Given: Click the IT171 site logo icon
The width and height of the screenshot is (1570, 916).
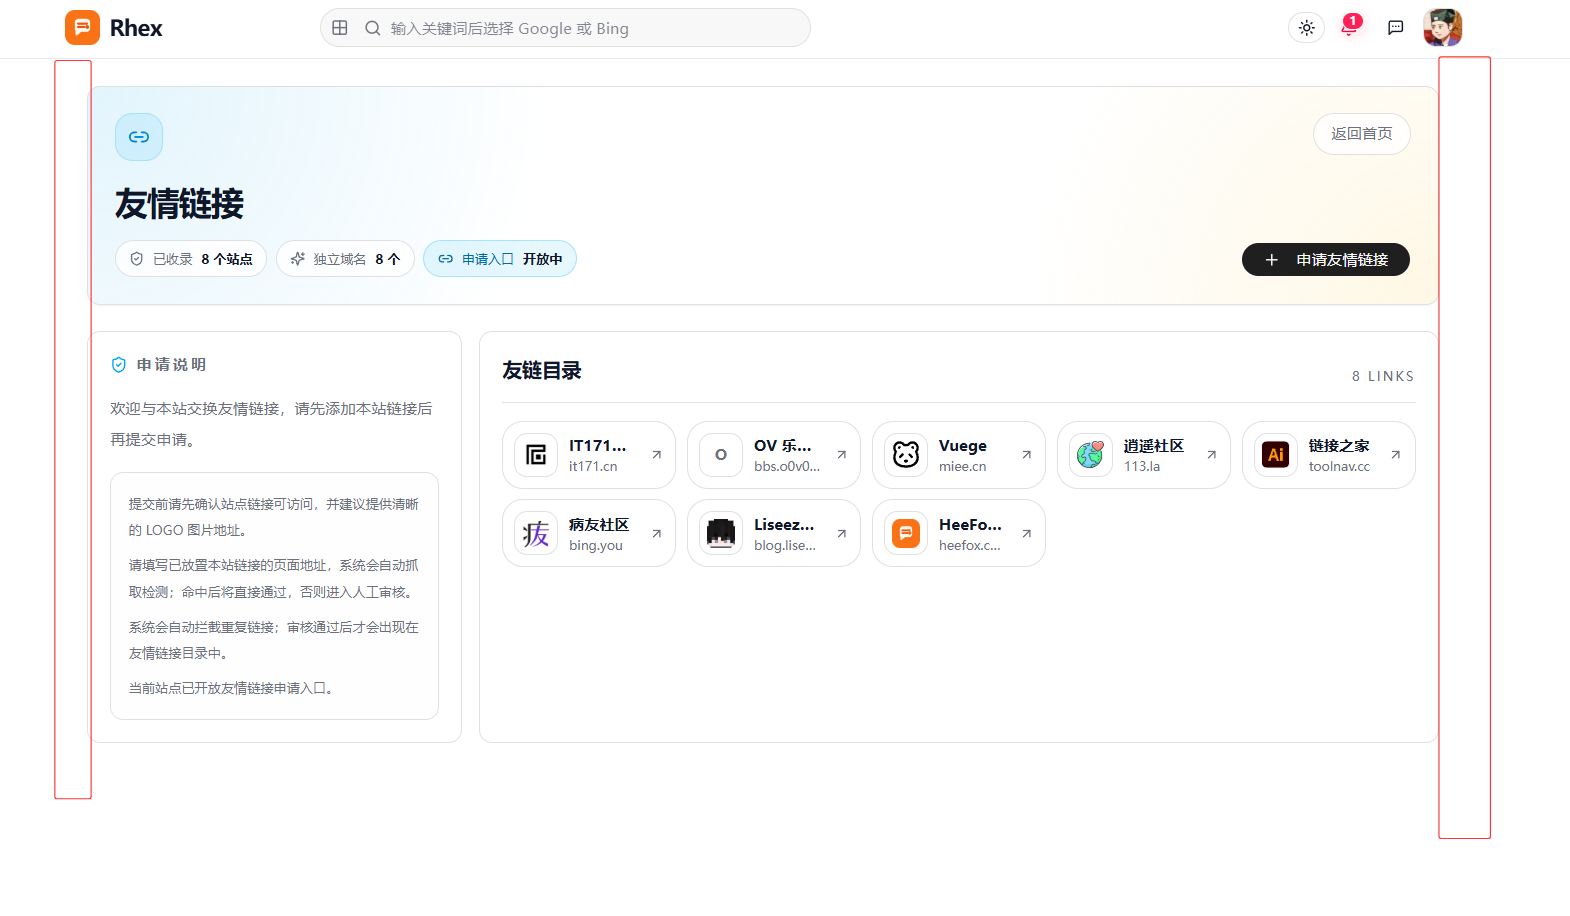Looking at the screenshot, I should [536, 455].
